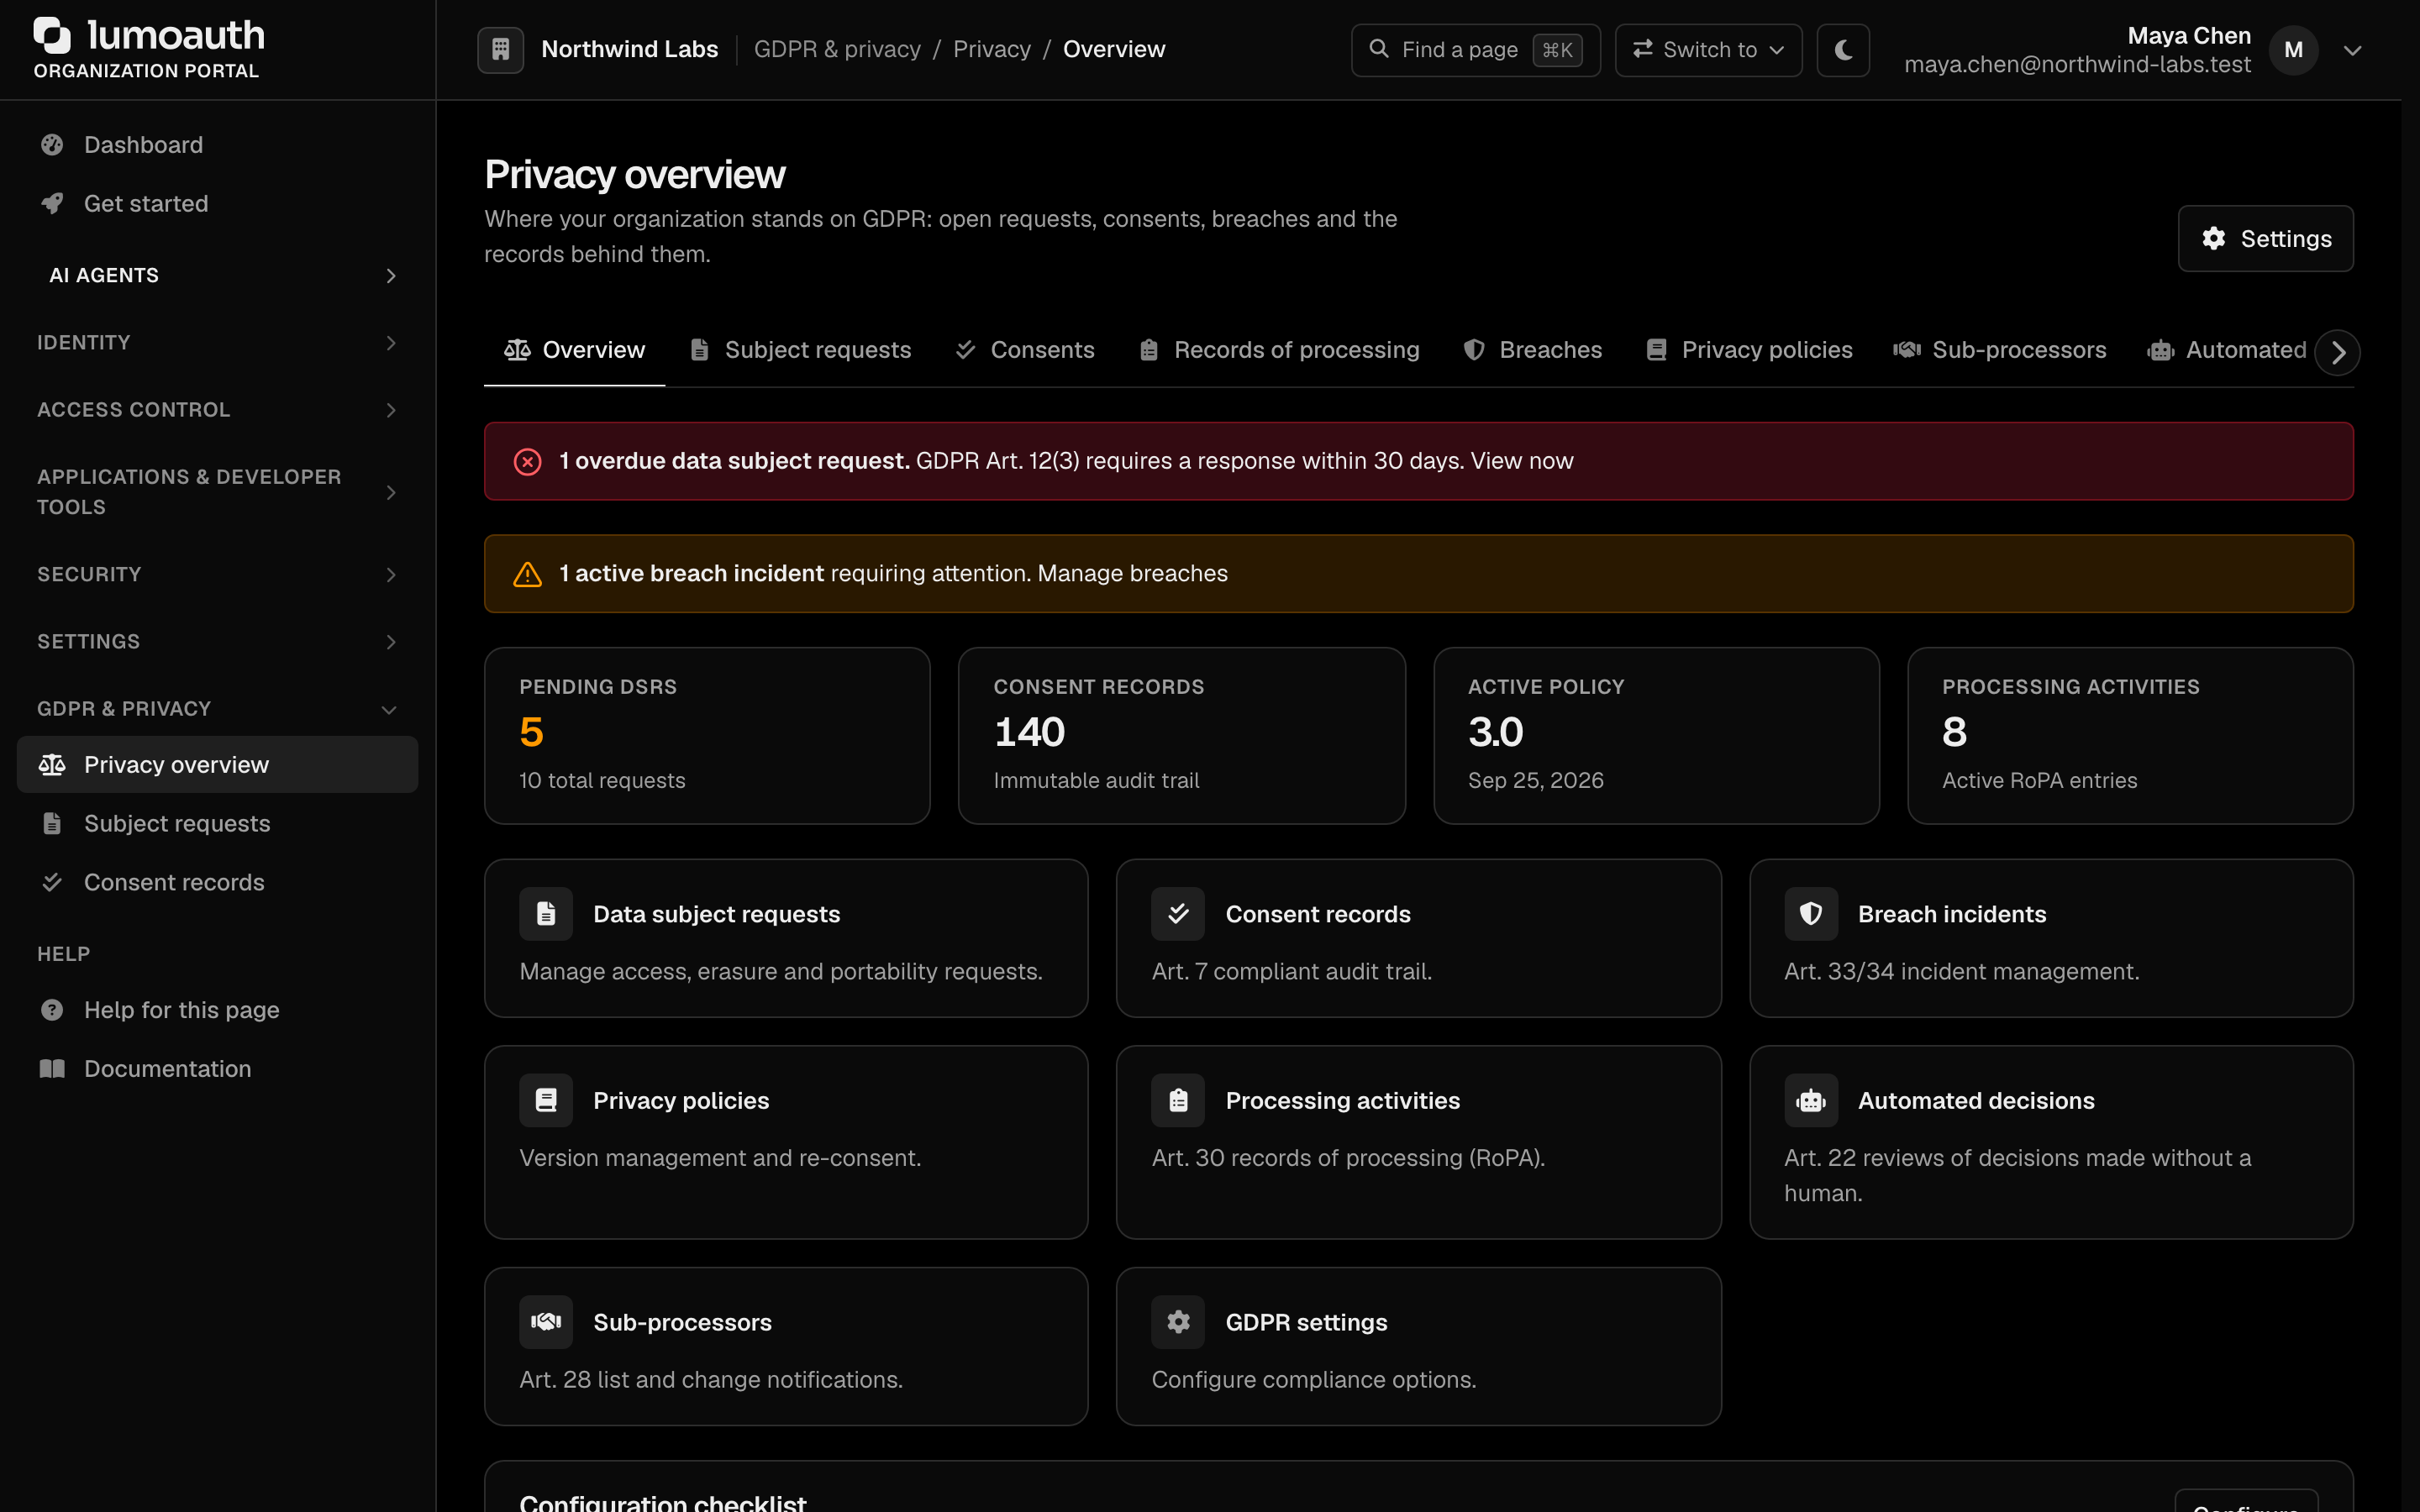The height and width of the screenshot is (1512, 2420).
Task: Expand the Identity section
Action: [x=218, y=343]
